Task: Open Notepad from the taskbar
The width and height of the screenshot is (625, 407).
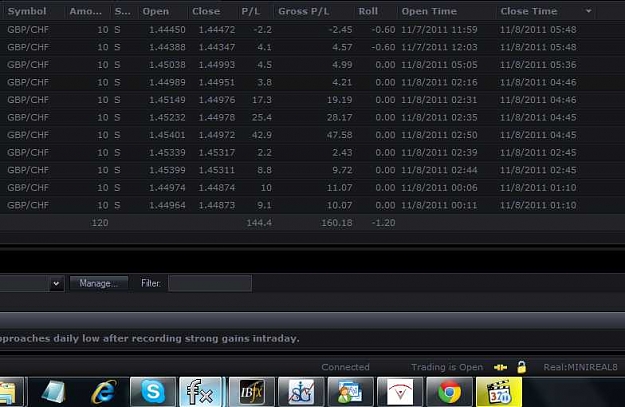Action: coord(53,392)
